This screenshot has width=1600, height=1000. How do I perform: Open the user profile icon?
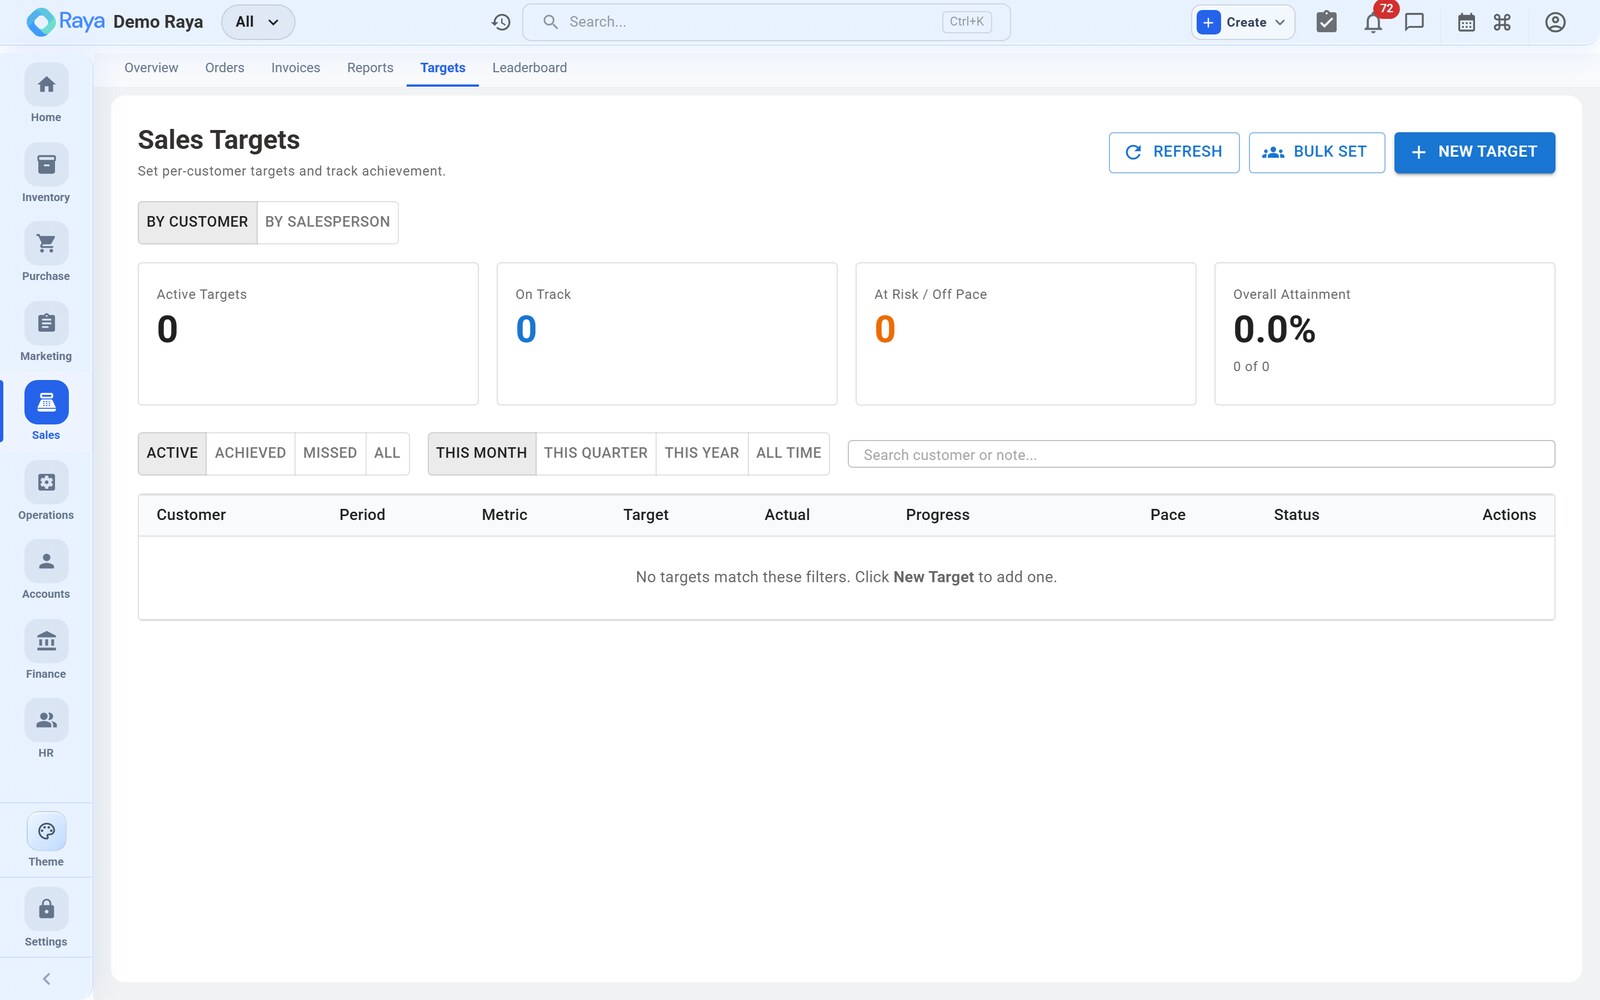click(x=1555, y=22)
